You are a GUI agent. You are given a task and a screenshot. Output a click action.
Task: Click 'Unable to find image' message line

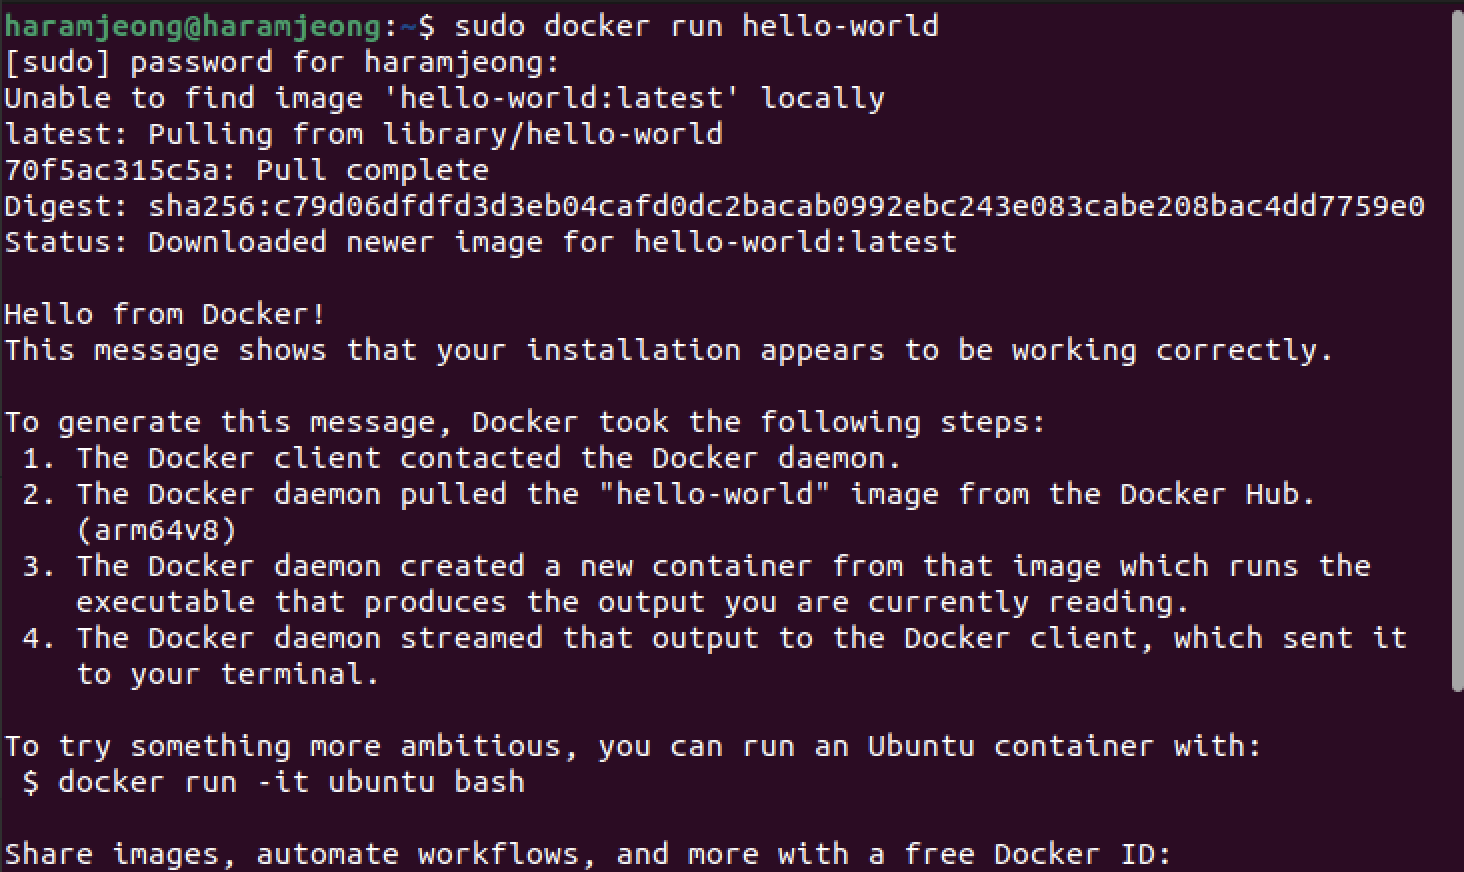point(444,98)
